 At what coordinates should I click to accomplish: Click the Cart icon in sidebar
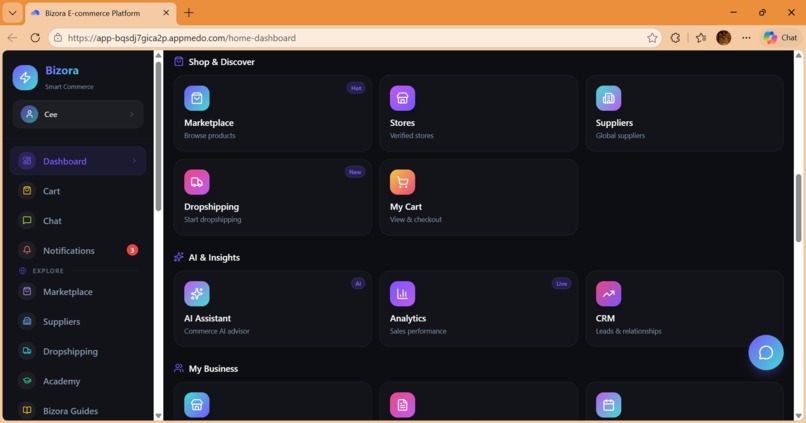point(27,191)
